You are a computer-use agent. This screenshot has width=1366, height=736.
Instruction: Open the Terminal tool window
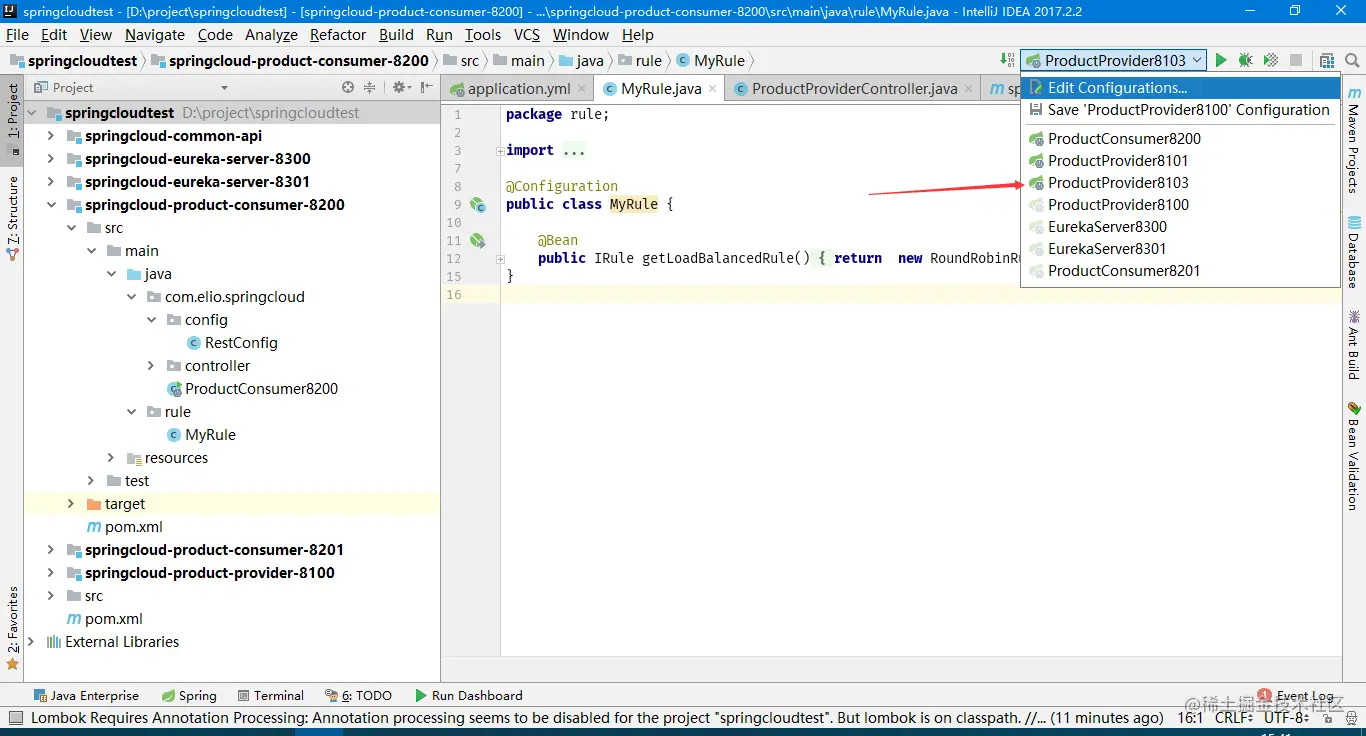[x=271, y=695]
